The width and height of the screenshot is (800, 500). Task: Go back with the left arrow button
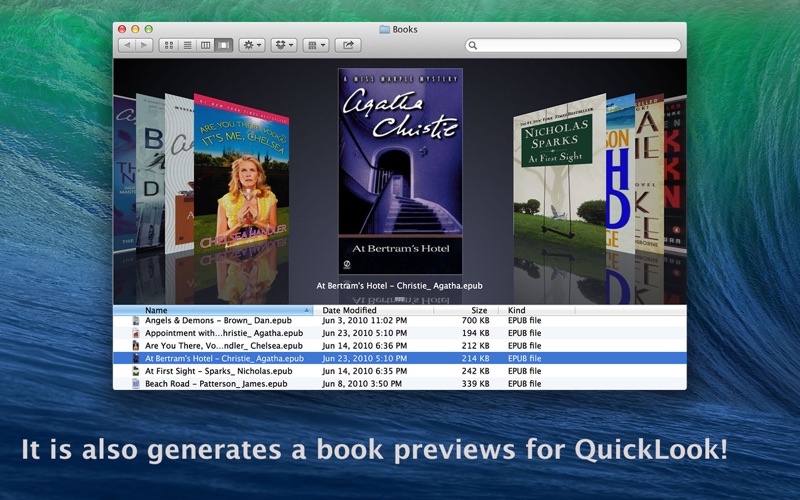point(127,45)
